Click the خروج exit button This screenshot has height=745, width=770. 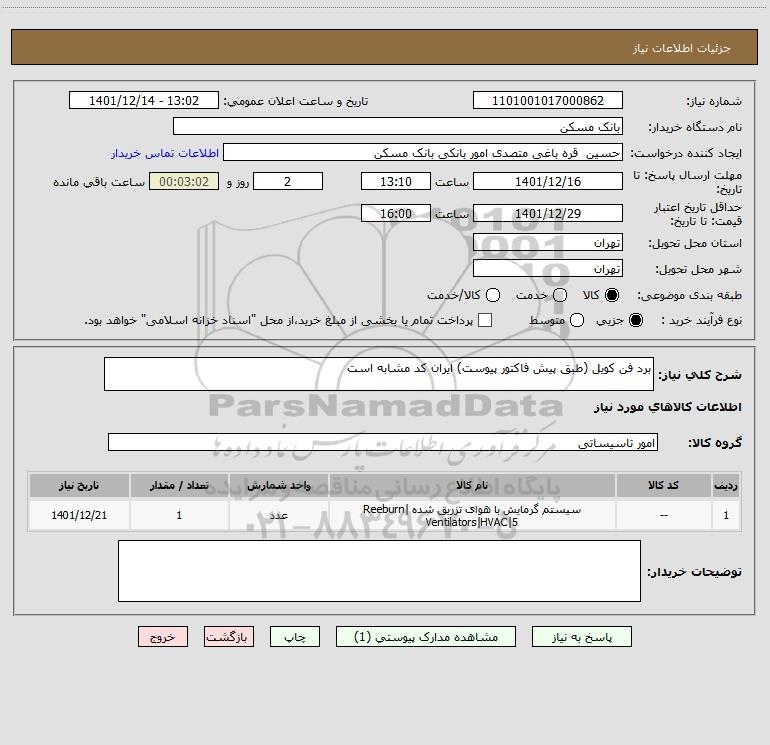(163, 636)
